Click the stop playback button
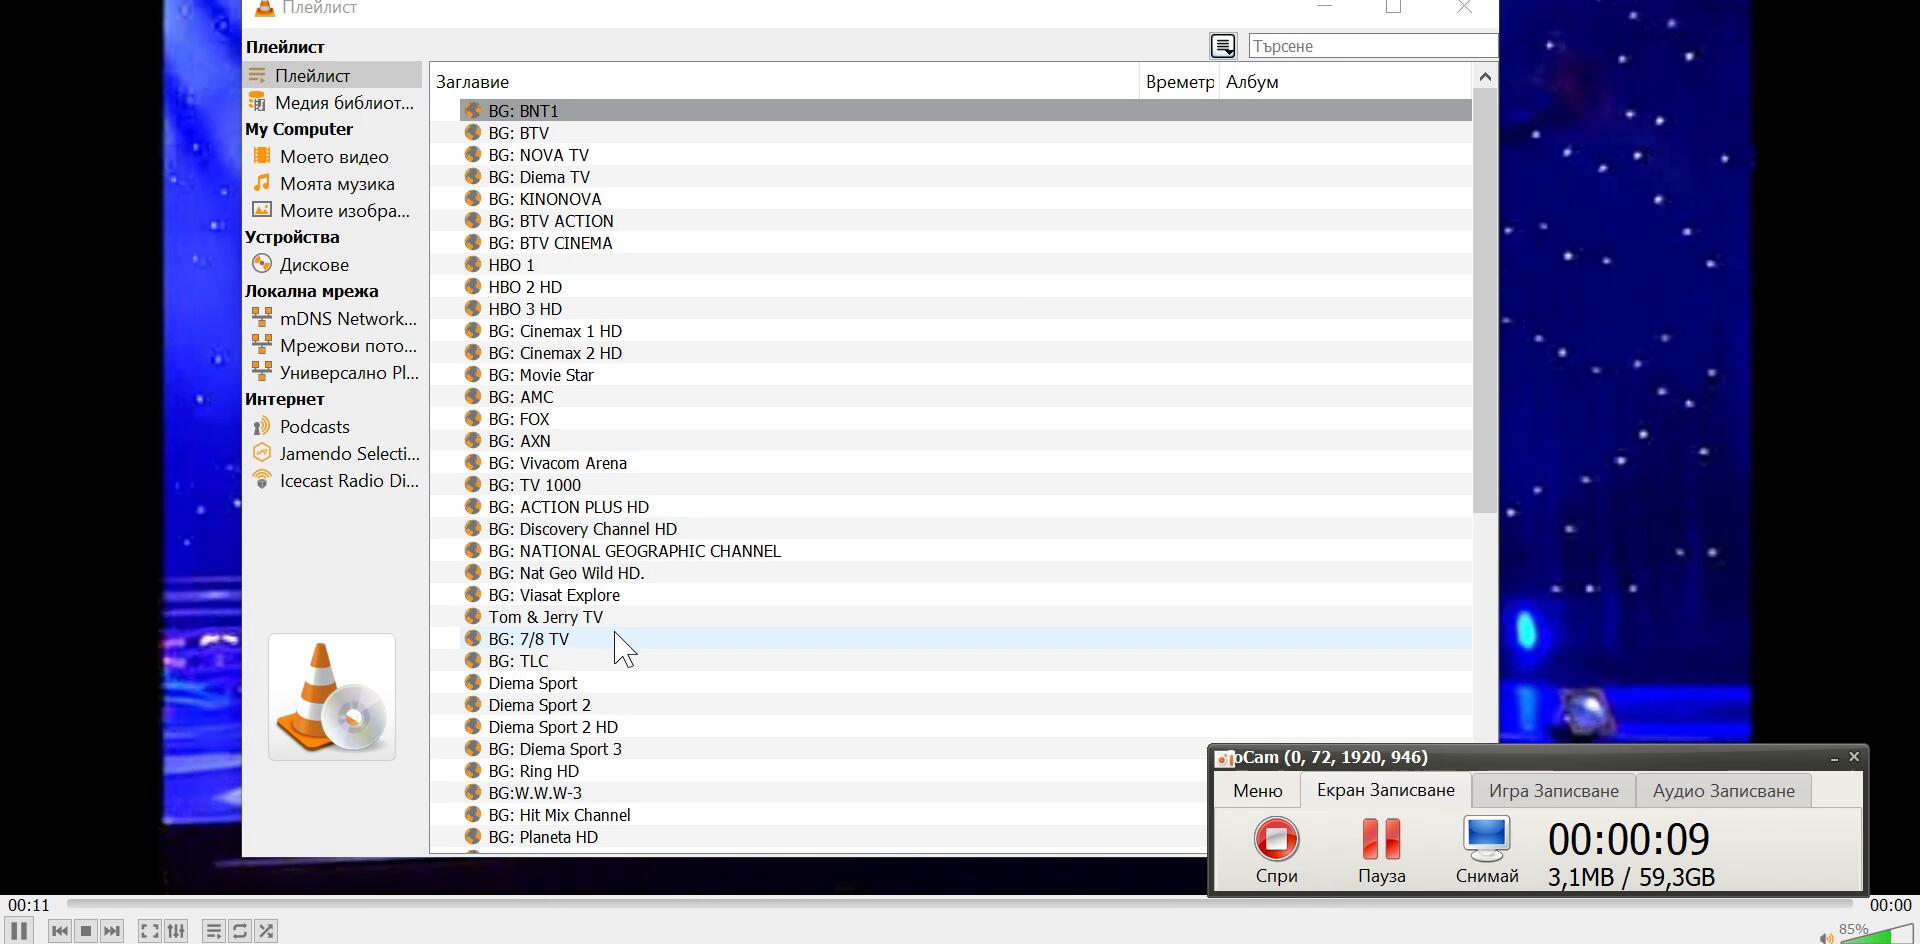The width and height of the screenshot is (1920, 944). click(x=86, y=931)
